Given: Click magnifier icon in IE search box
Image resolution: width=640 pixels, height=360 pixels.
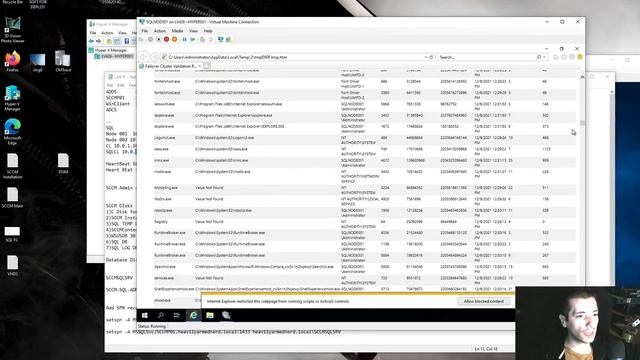Looking at the screenshot, I should coord(539,57).
